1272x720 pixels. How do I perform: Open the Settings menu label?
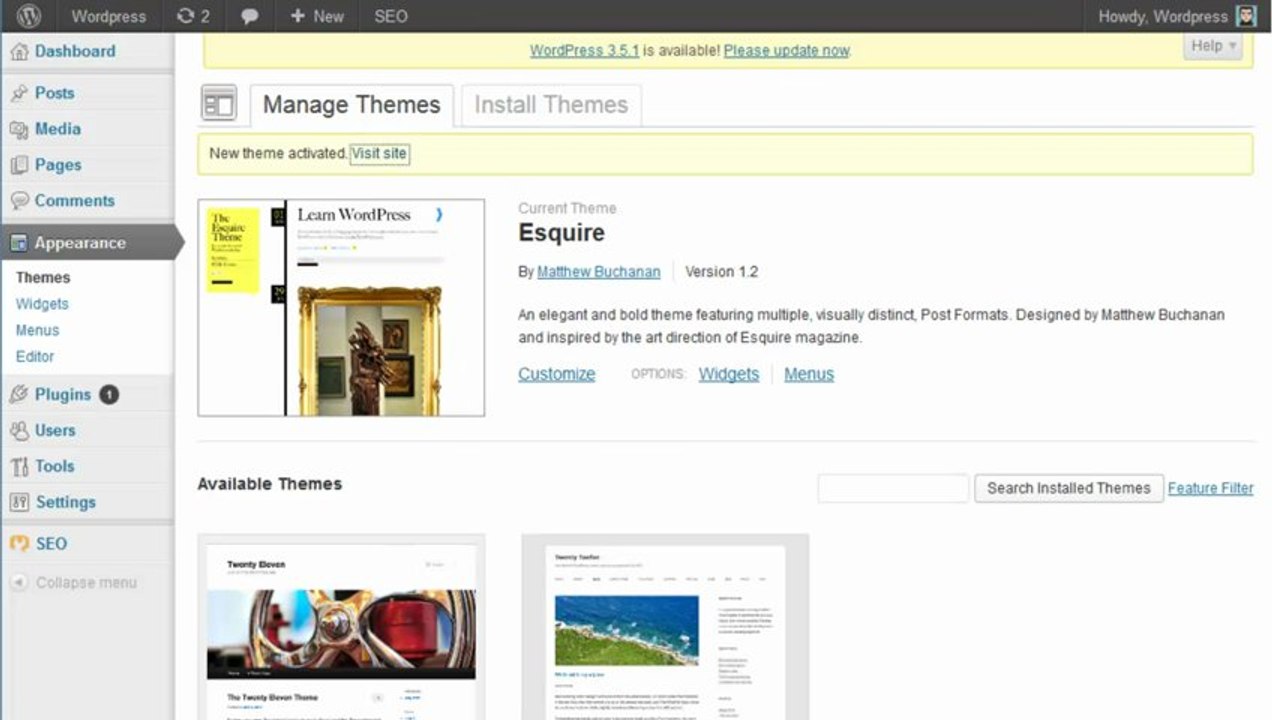coord(66,502)
